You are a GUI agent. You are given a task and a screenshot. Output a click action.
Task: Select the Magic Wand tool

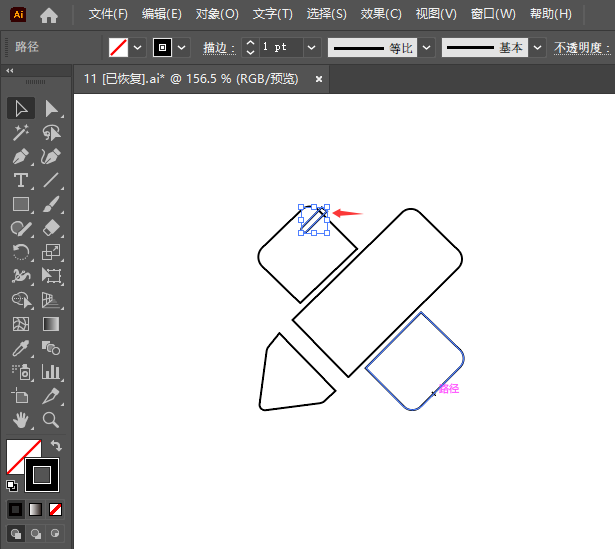tap(21, 132)
